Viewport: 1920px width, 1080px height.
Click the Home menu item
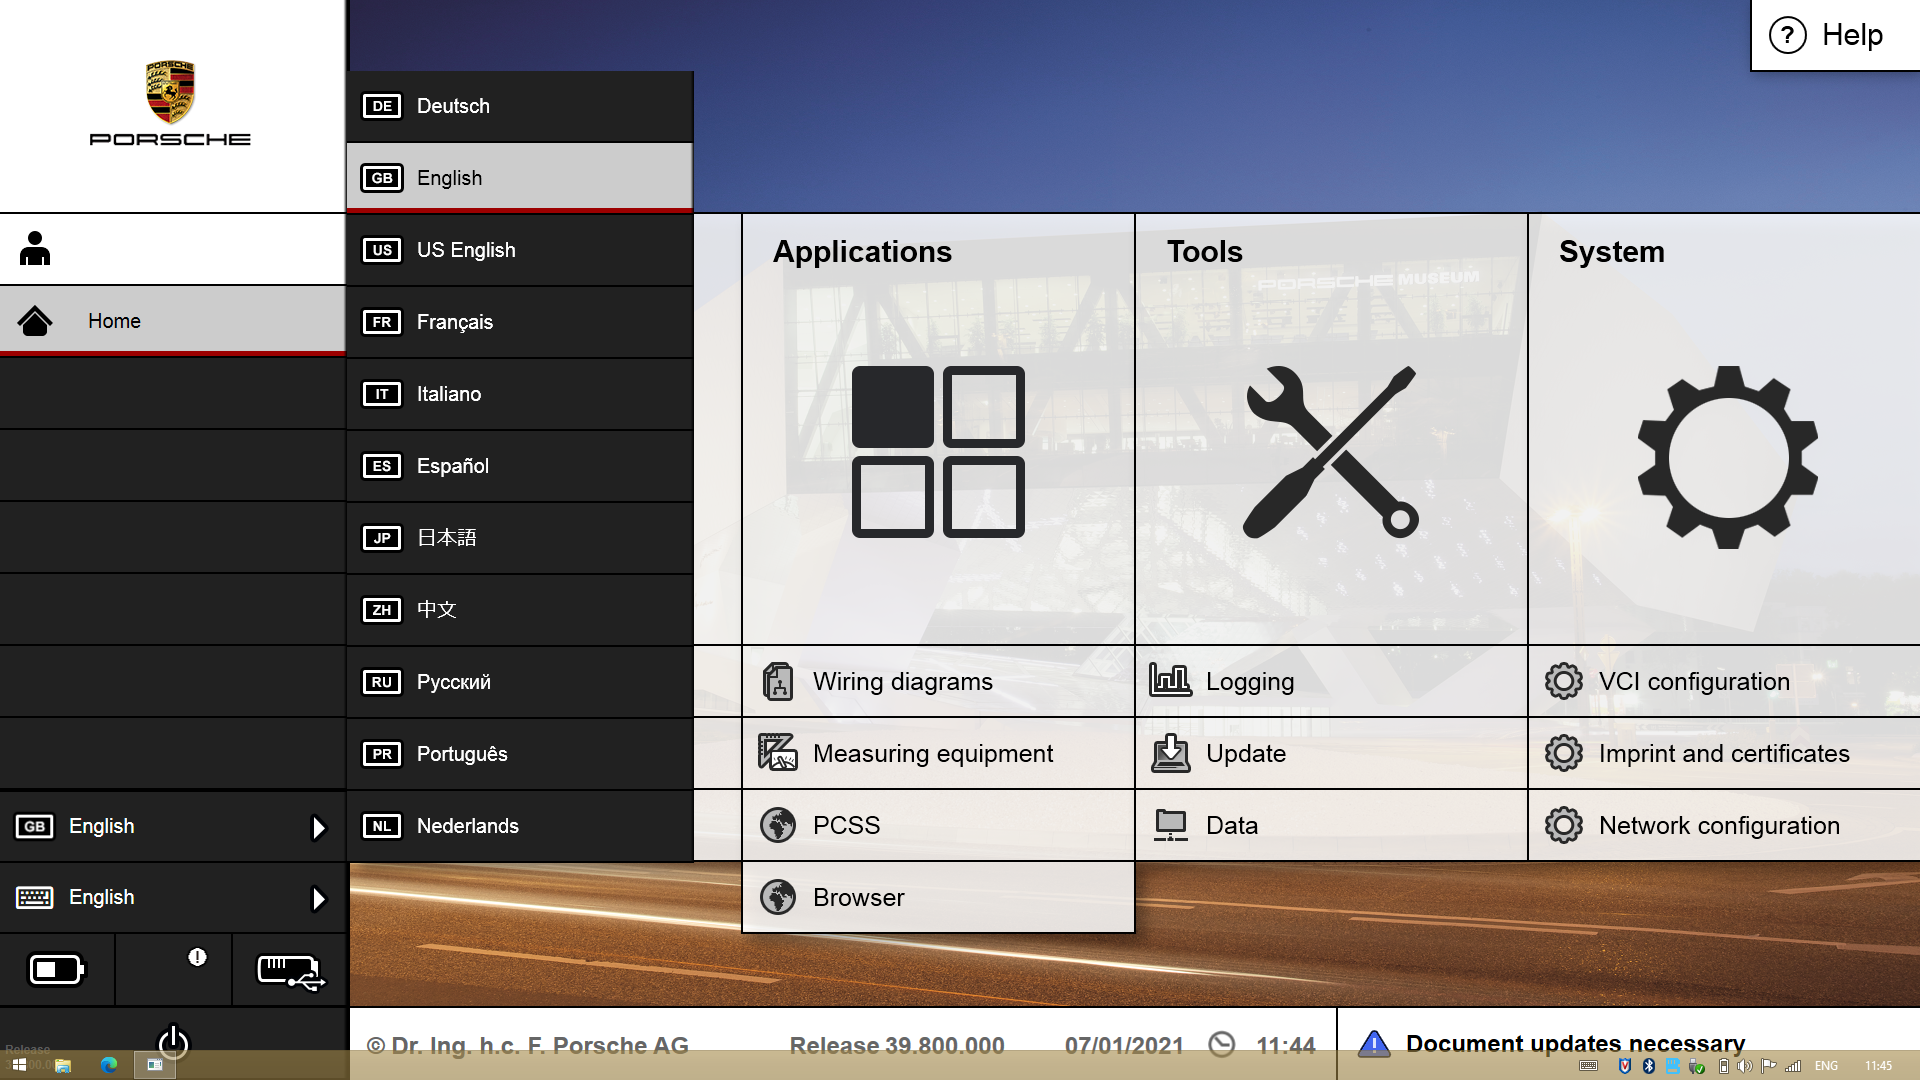171,320
